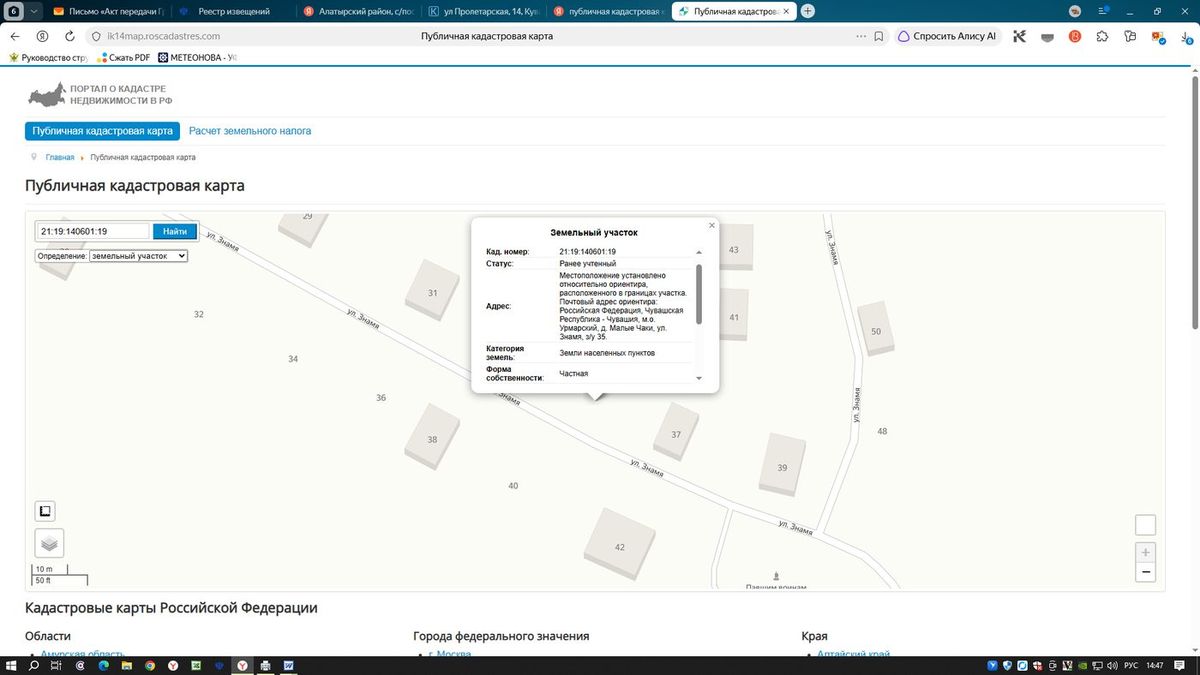Click the page vertical scrollbar thumb
Screen dimensions: 1200x675
click(1194, 200)
